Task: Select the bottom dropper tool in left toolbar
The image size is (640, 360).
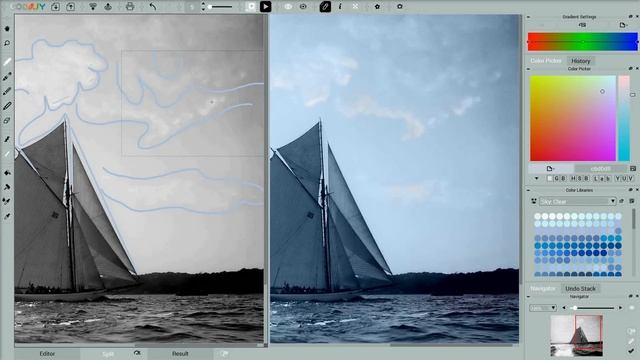Action: [7, 216]
